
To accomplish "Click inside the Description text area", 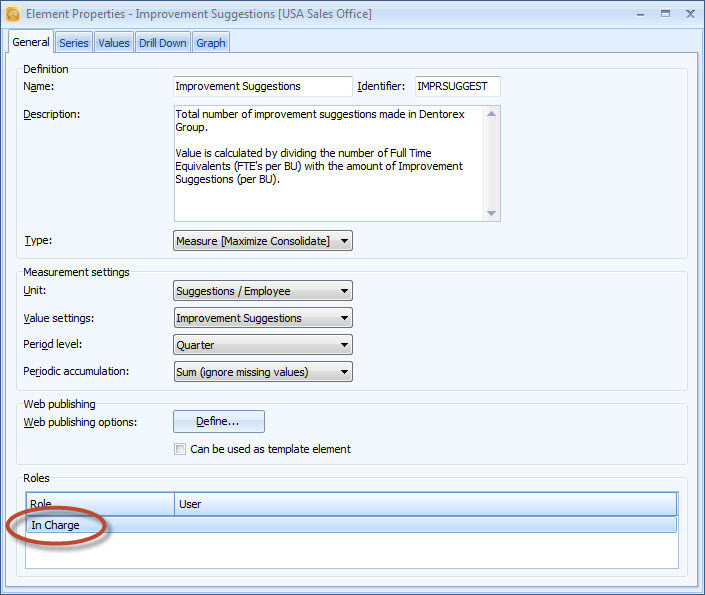I will (330, 162).
